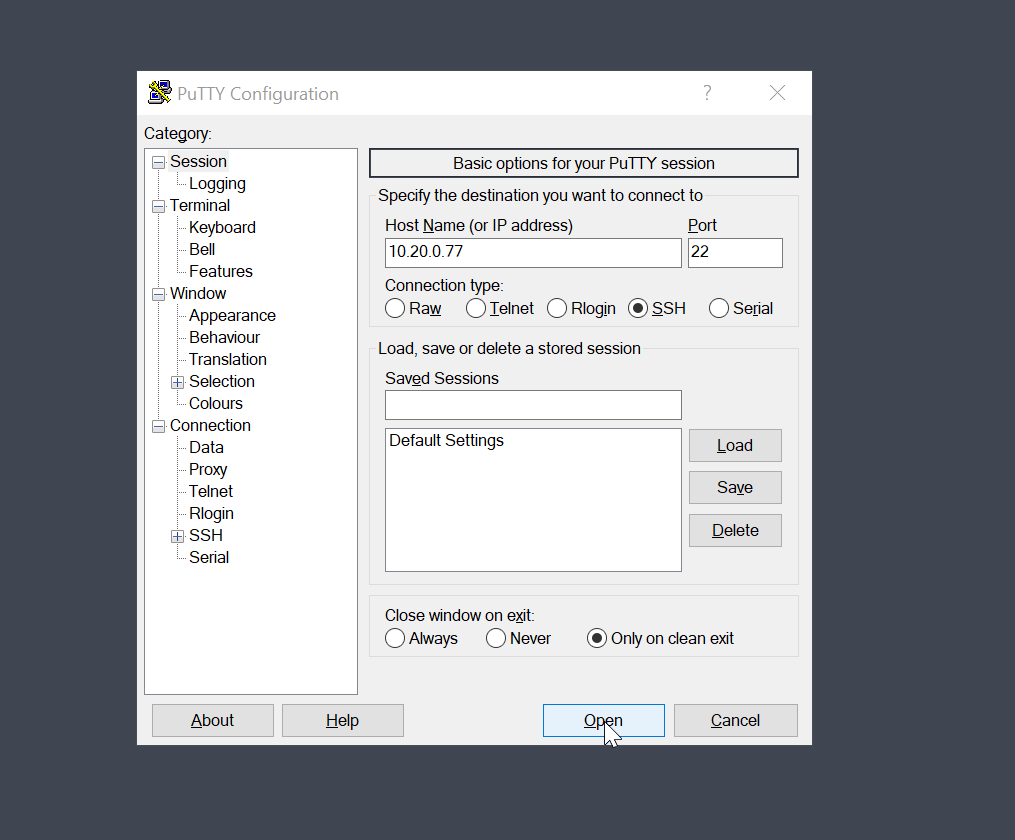Open the Appearance category
Viewport: 1015px width, 840px height.
pos(232,315)
